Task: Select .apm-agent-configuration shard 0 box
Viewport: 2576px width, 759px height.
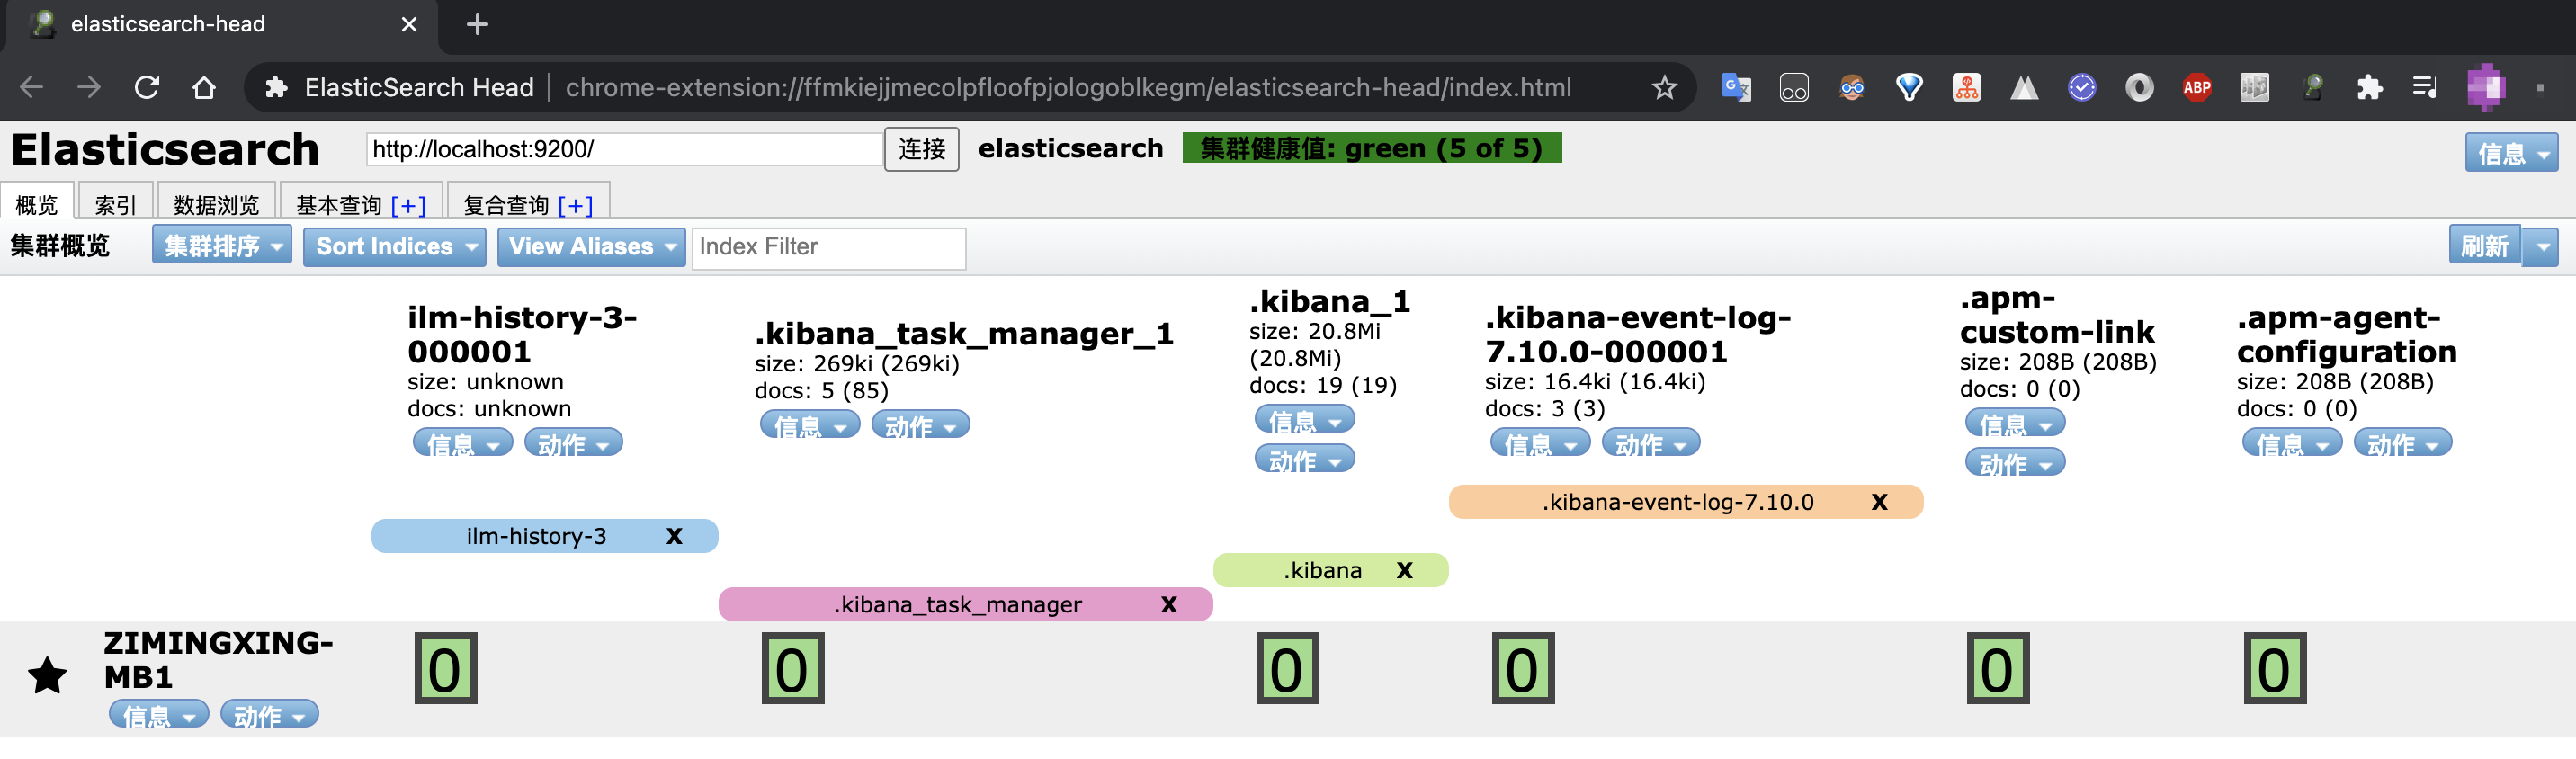Action: tap(2275, 668)
